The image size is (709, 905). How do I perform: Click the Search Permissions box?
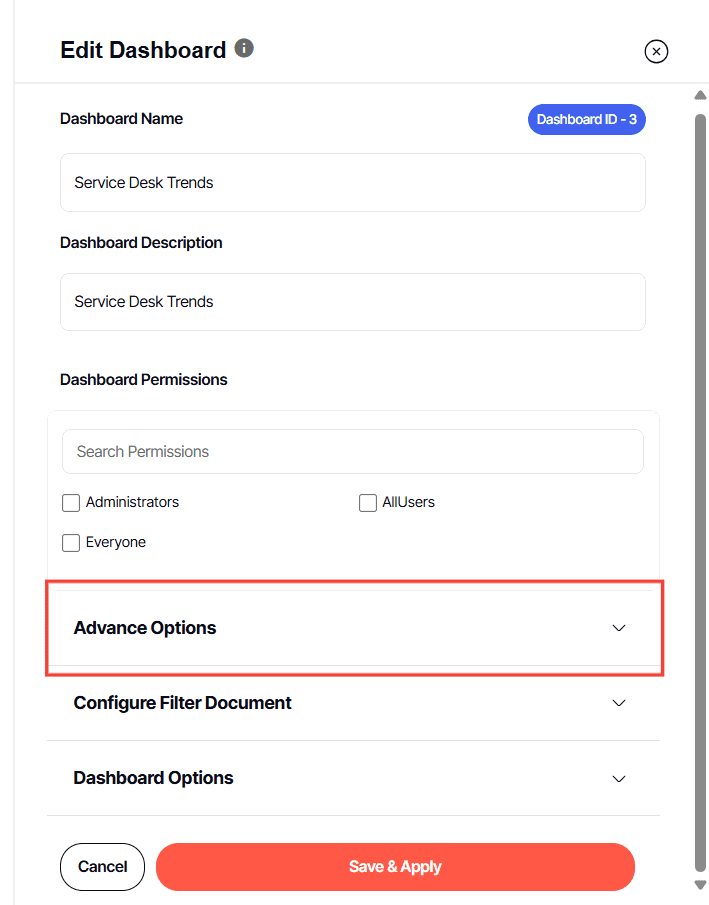tap(352, 452)
